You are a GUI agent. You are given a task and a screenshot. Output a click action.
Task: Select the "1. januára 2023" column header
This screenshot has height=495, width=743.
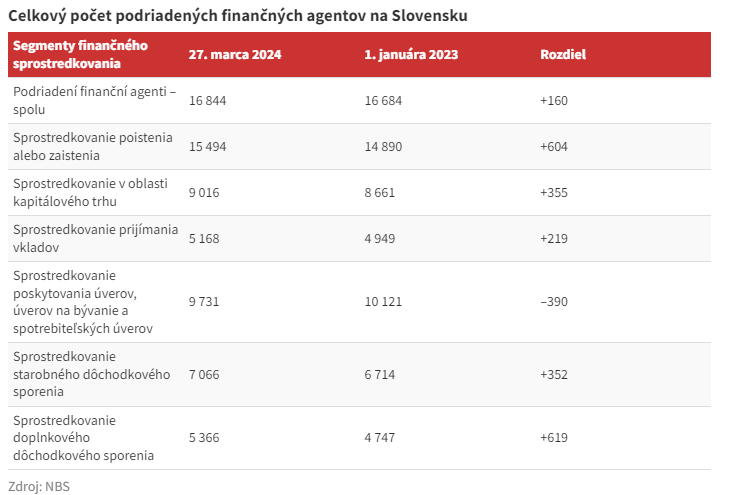[x=411, y=54]
